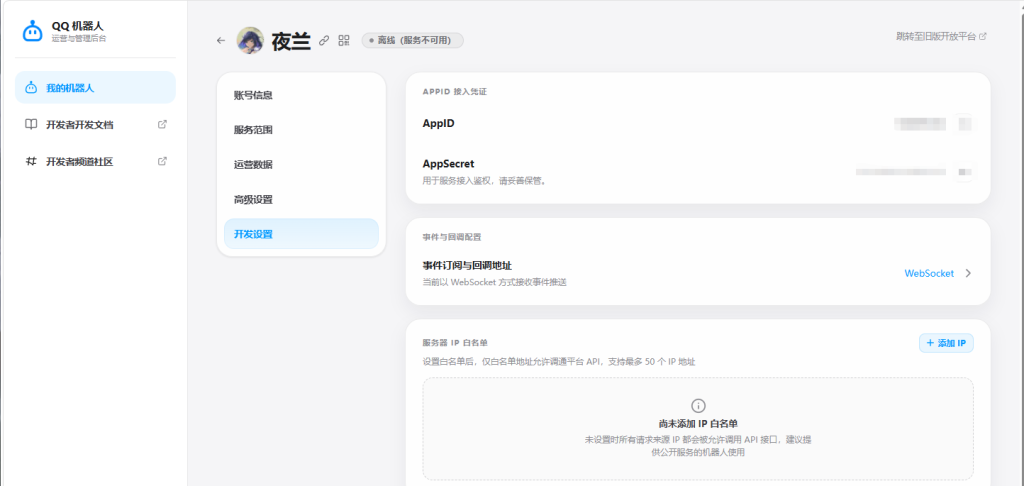Viewport: 1024px width, 486px height.
Task: Click the AppSecret label
Action: pyautogui.click(x=448, y=164)
